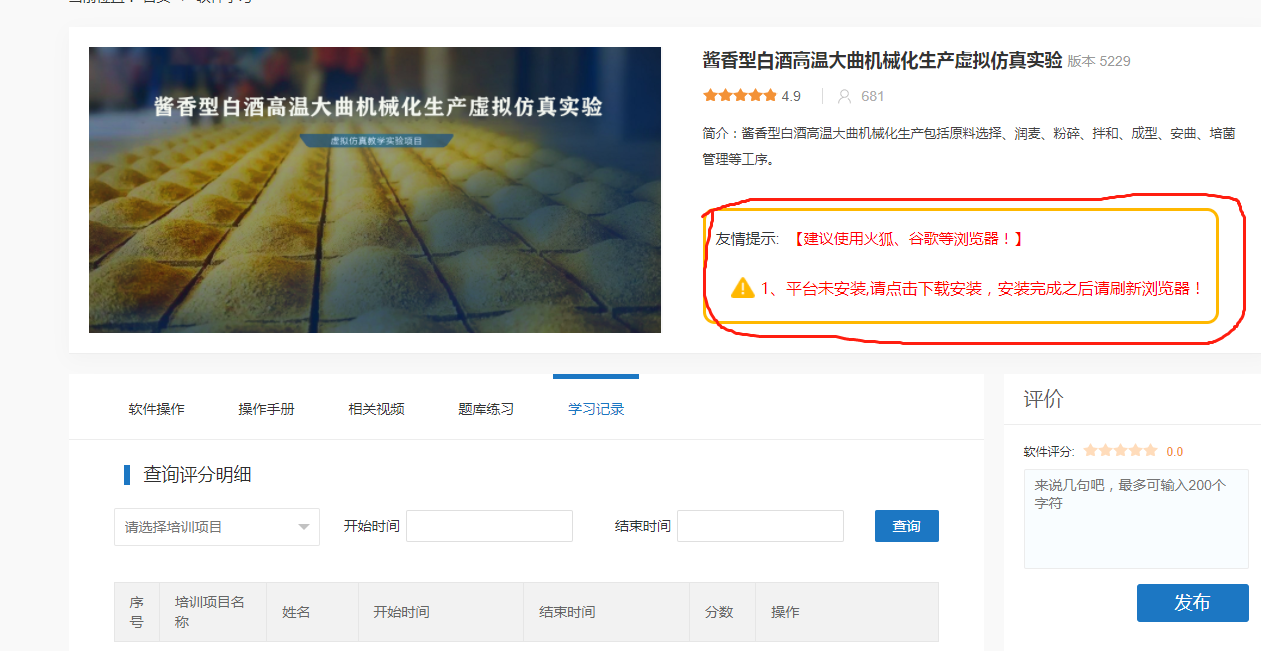The image size is (1261, 651).
Task: Rate the software with the fifth star
Action: (x=1150, y=451)
